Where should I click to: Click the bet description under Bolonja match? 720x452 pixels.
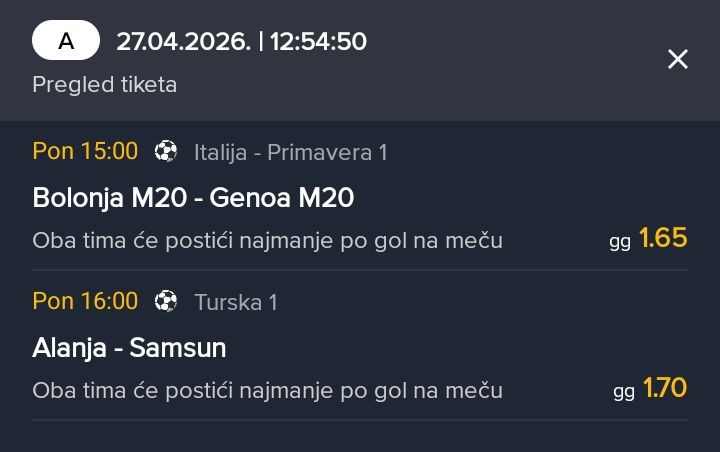(x=267, y=241)
